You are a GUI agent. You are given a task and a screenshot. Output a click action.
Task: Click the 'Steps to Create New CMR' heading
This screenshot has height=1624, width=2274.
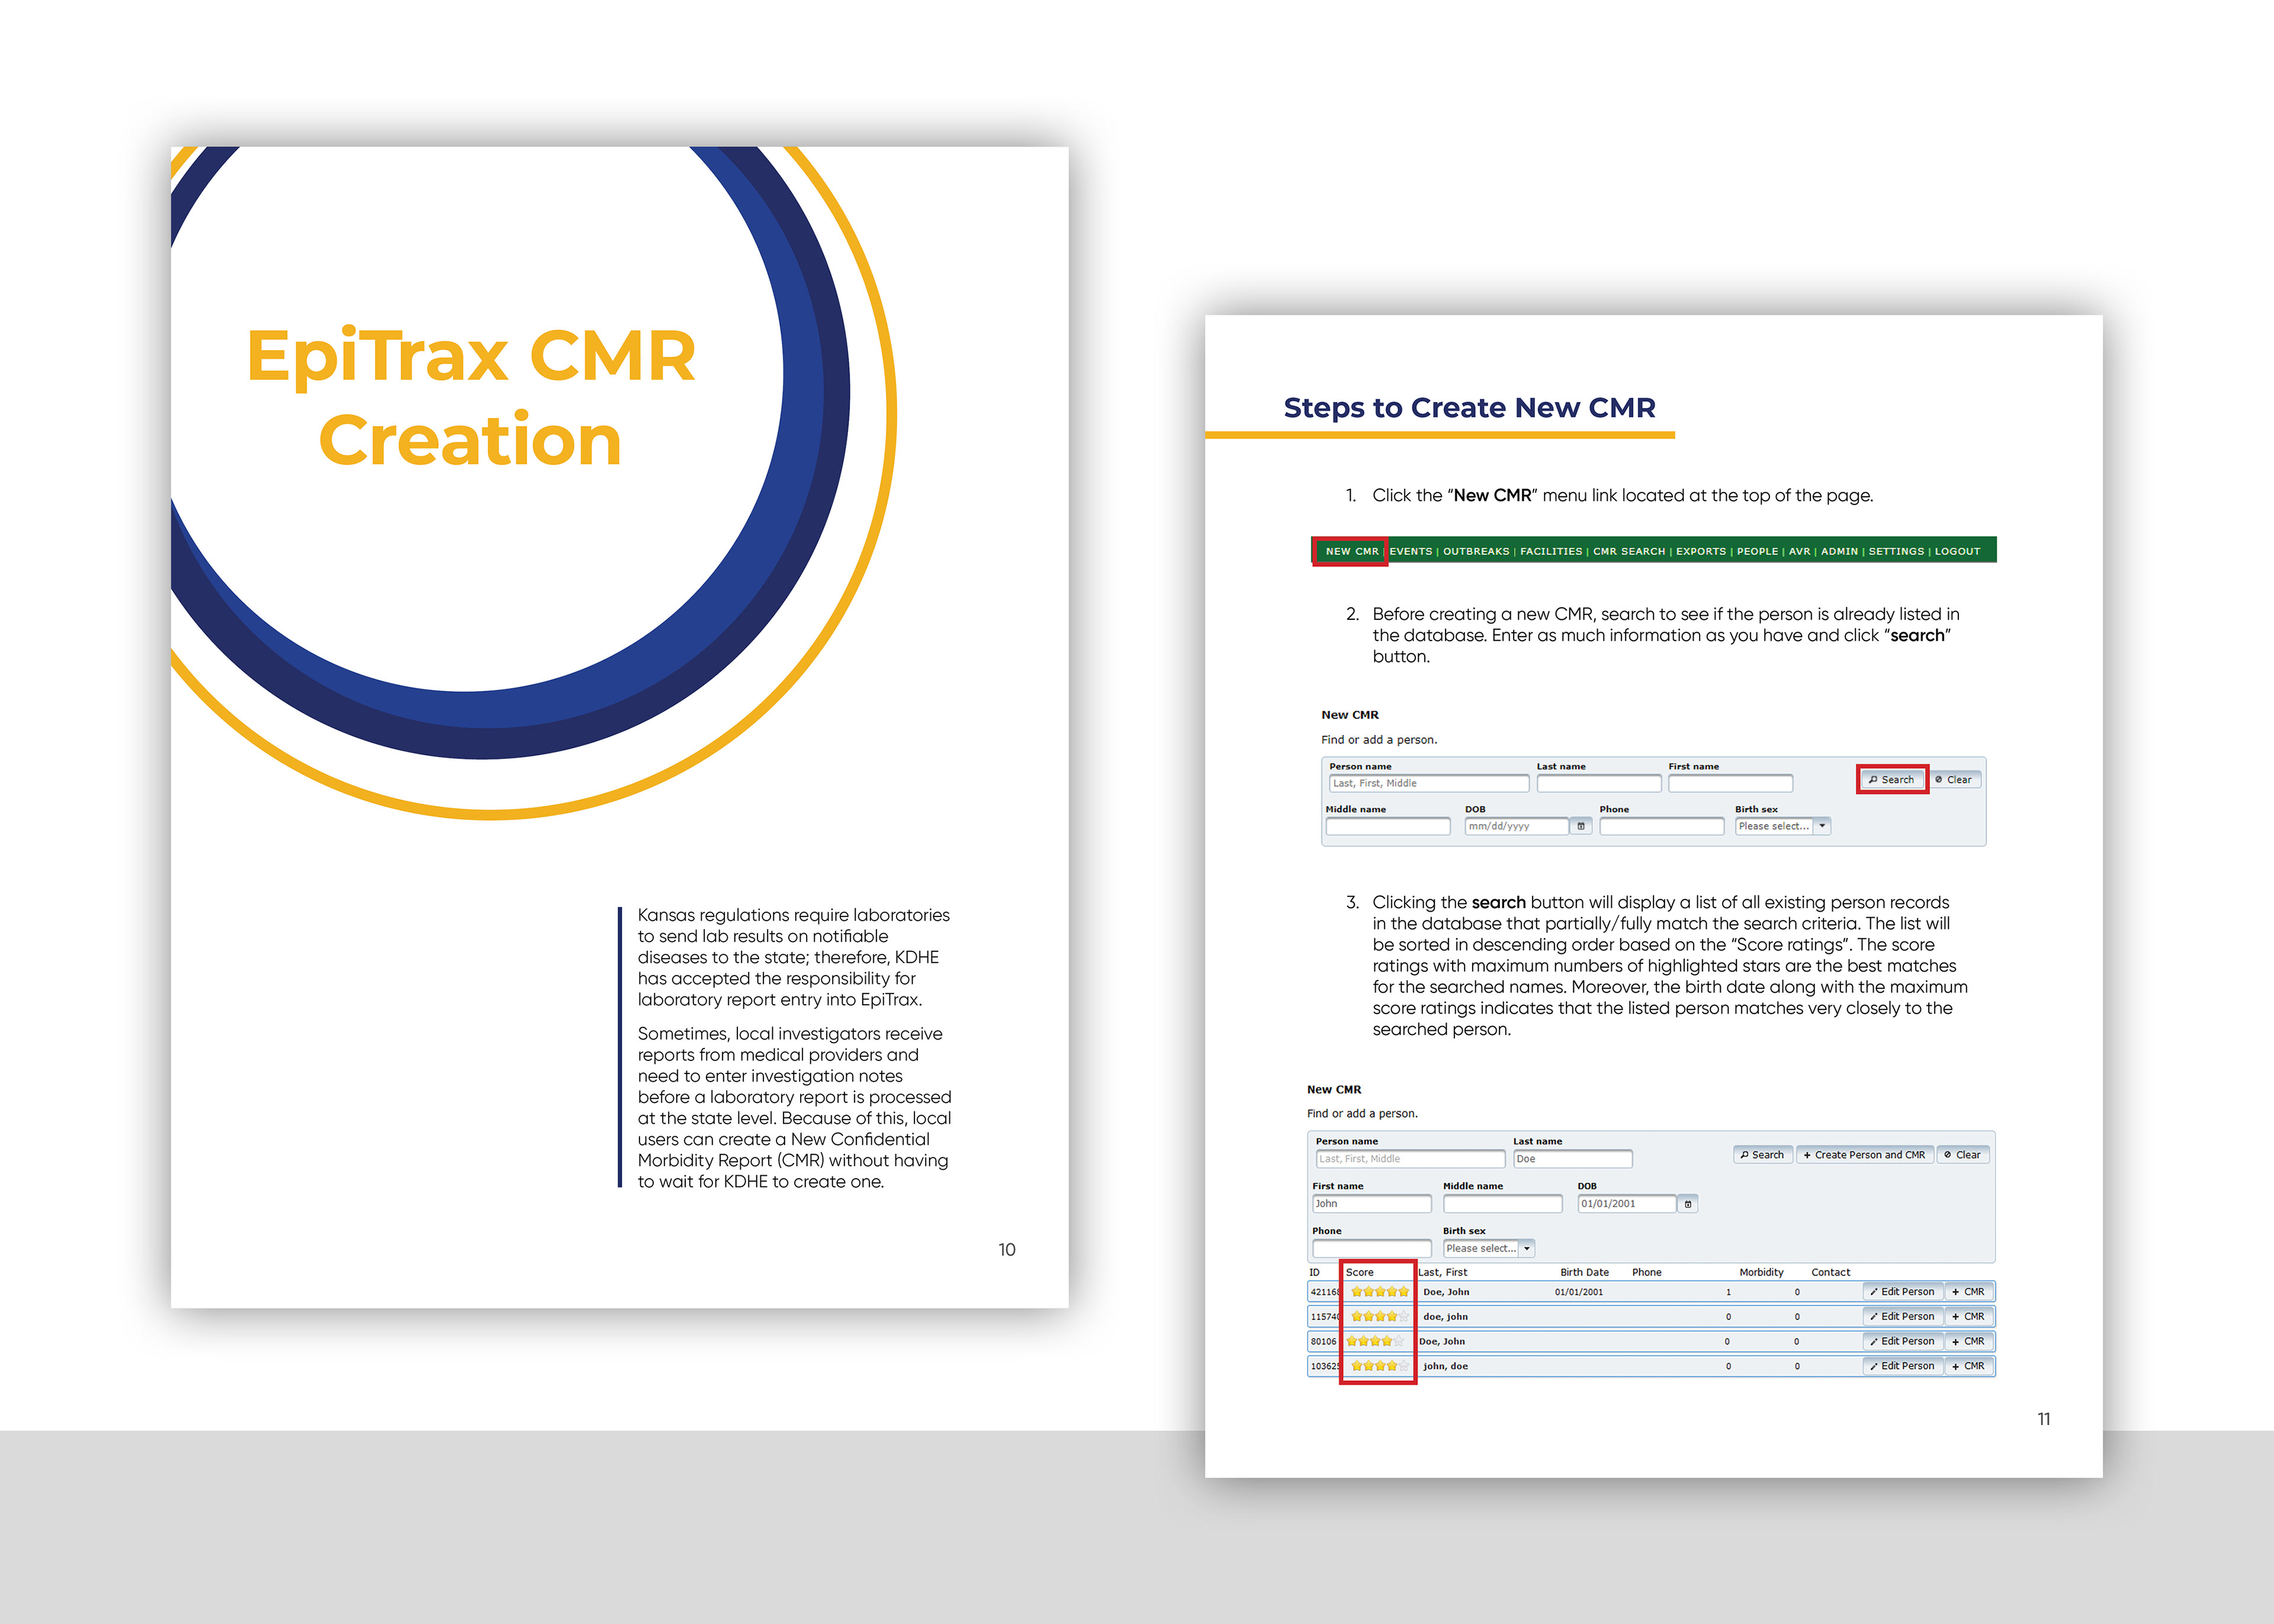tap(1469, 408)
